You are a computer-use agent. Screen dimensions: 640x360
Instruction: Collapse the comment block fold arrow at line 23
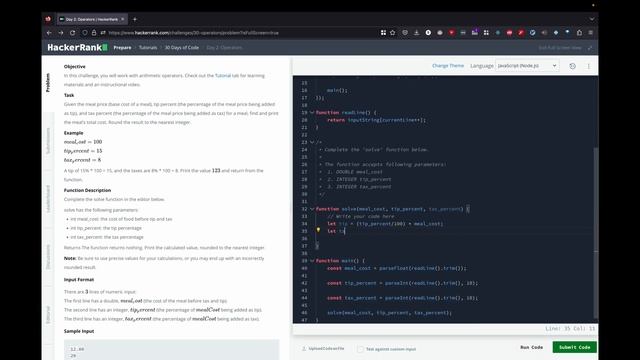312,142
